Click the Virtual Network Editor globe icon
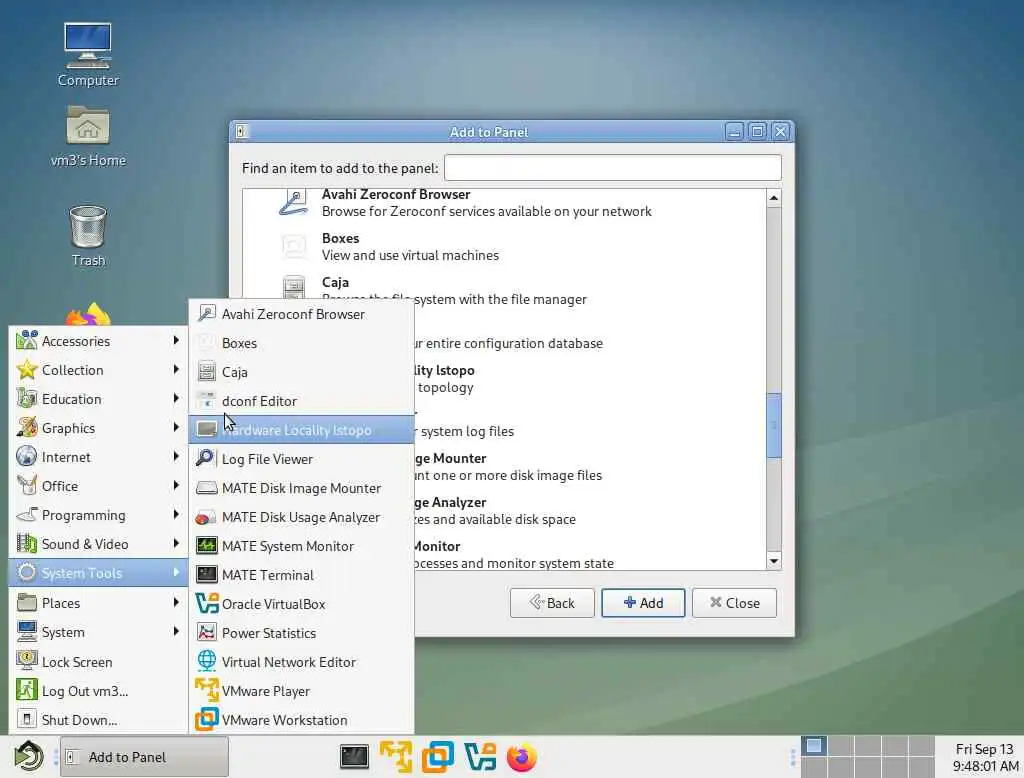1024x778 pixels. [x=206, y=661]
